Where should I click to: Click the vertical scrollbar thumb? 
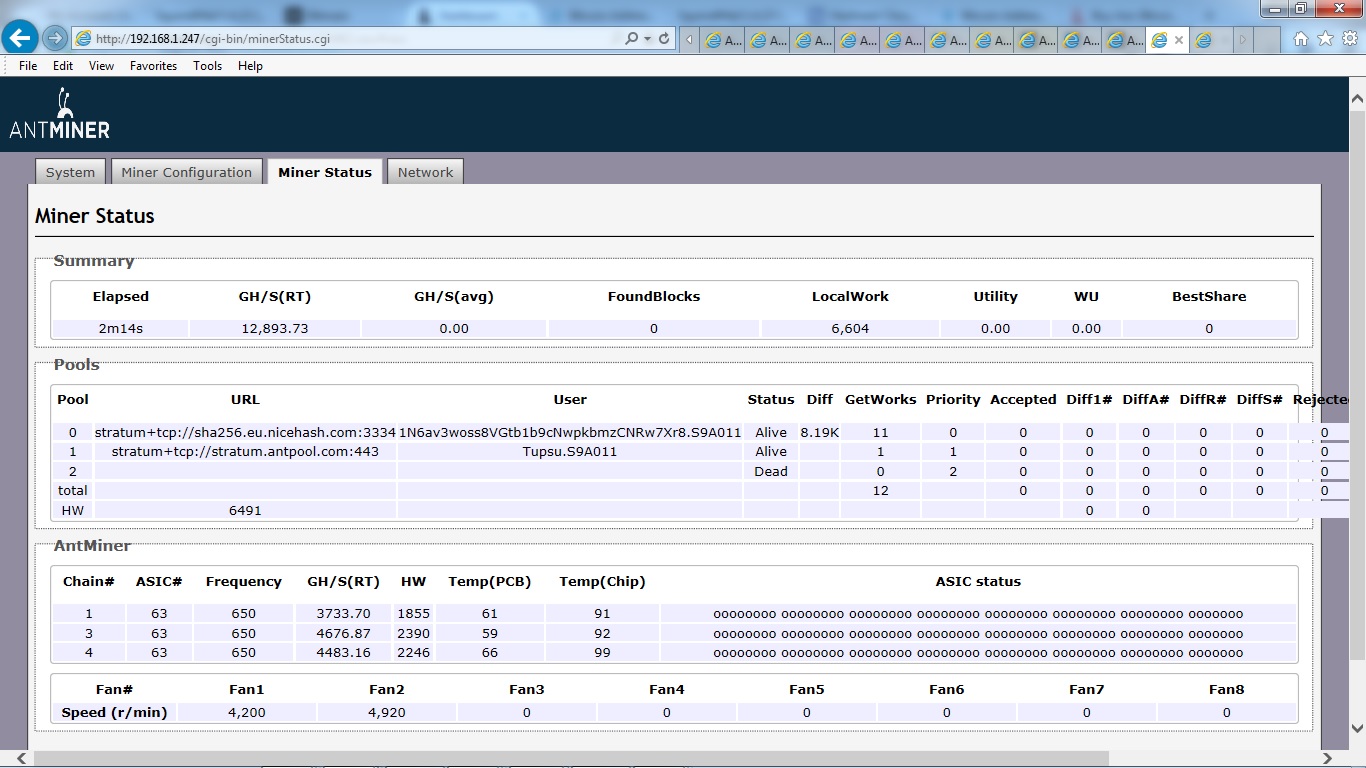pos(1357,384)
